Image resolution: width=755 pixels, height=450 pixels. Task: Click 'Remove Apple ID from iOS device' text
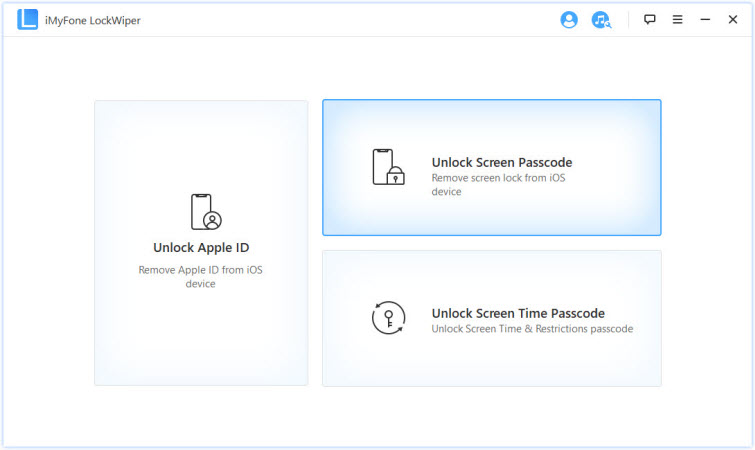[201, 277]
